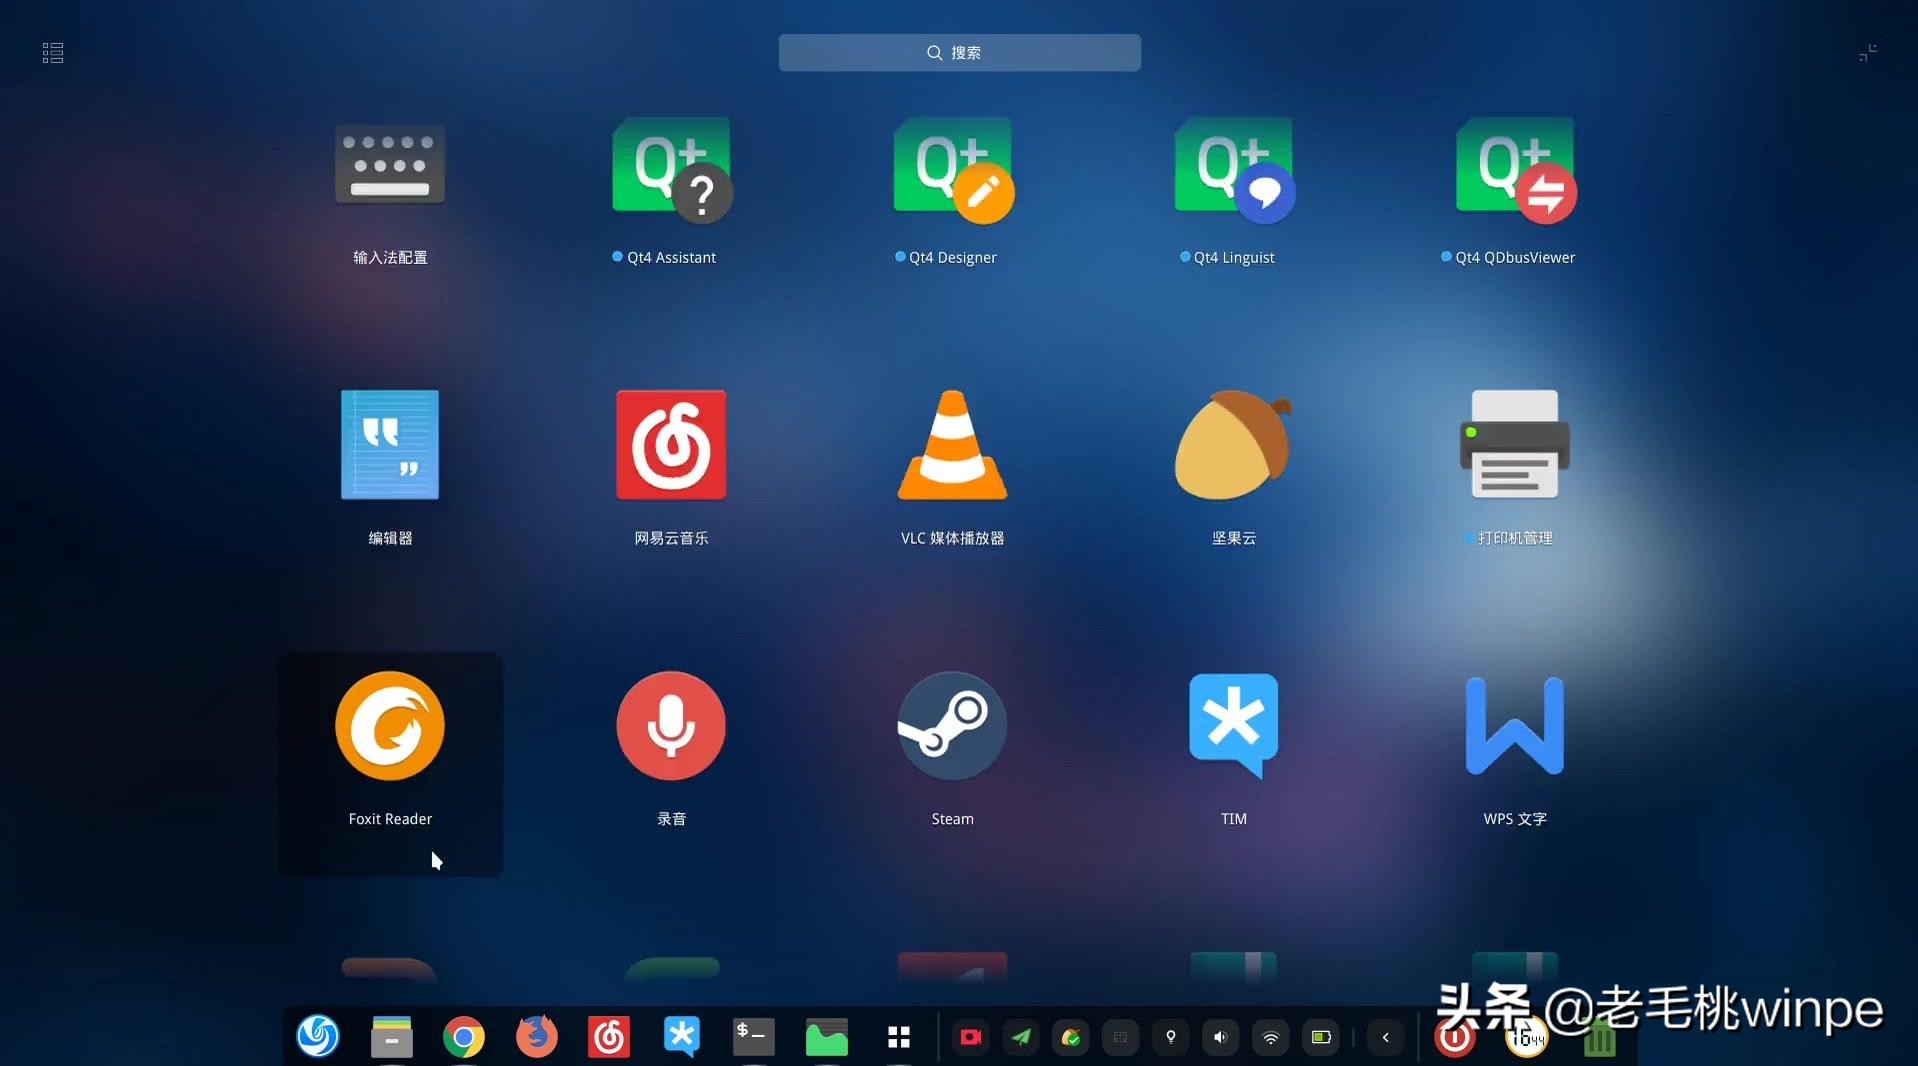Click the 搜索 search field
Image resolution: width=1918 pixels, height=1066 pixels.
click(958, 52)
